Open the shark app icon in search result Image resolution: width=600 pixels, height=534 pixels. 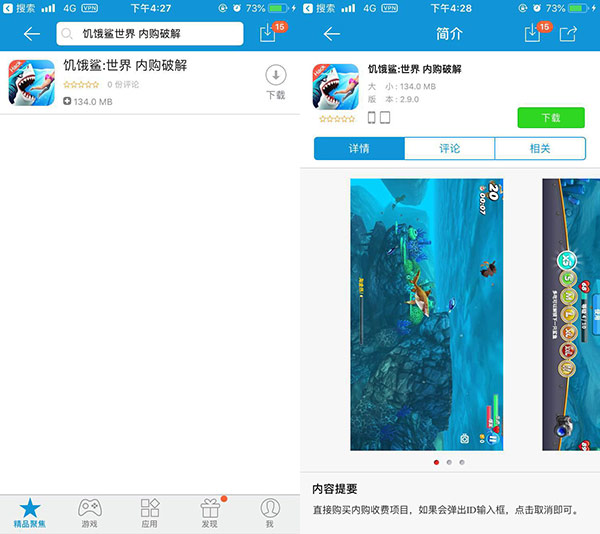click(31, 82)
